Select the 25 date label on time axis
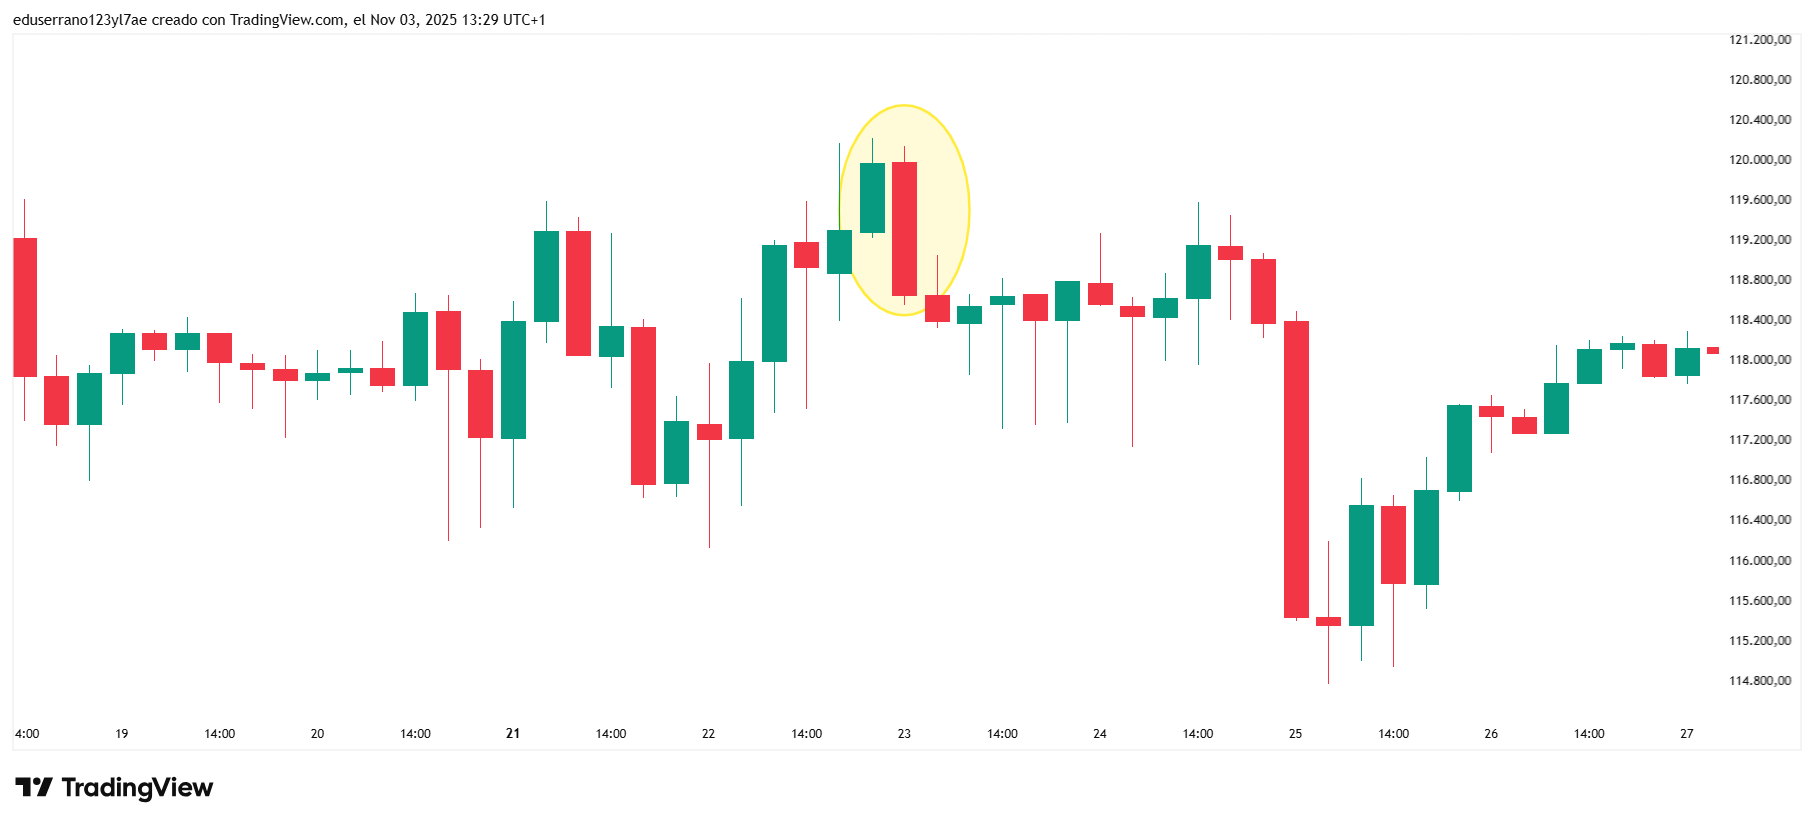Image resolution: width=1814 pixels, height=825 pixels. (1295, 734)
